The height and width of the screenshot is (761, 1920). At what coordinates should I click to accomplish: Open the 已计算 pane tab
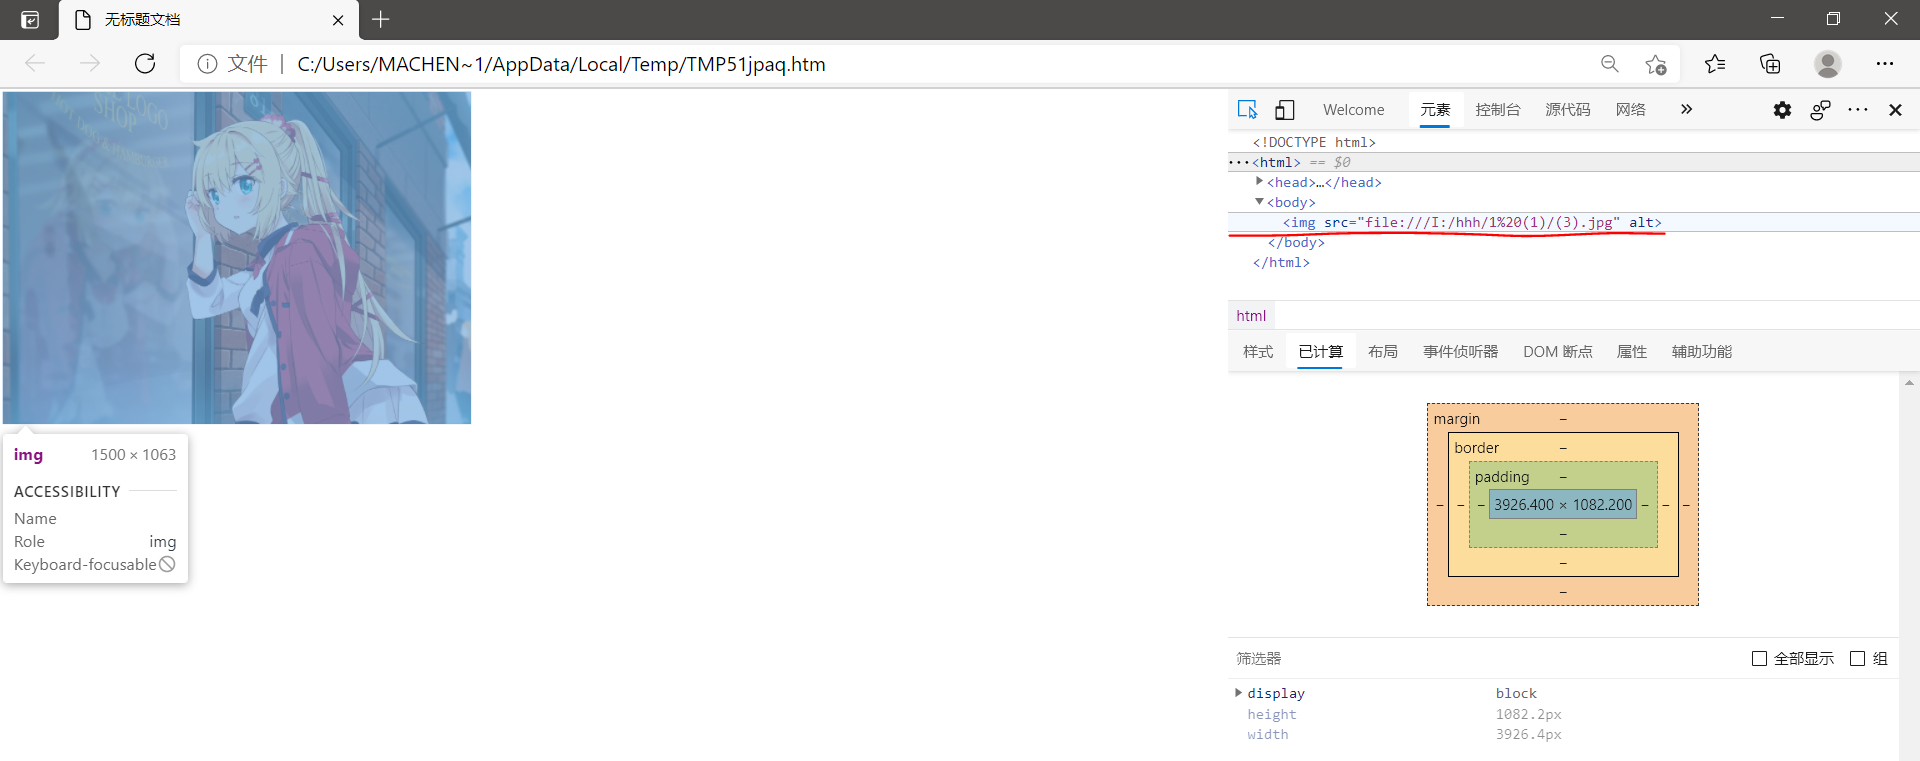click(1320, 352)
